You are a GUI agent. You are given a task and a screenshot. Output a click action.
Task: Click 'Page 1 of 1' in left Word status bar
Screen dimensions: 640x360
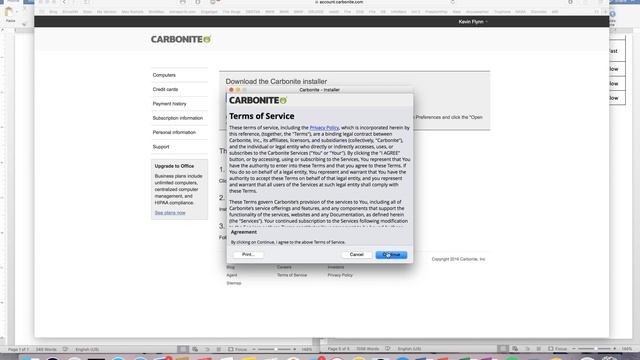coord(18,349)
